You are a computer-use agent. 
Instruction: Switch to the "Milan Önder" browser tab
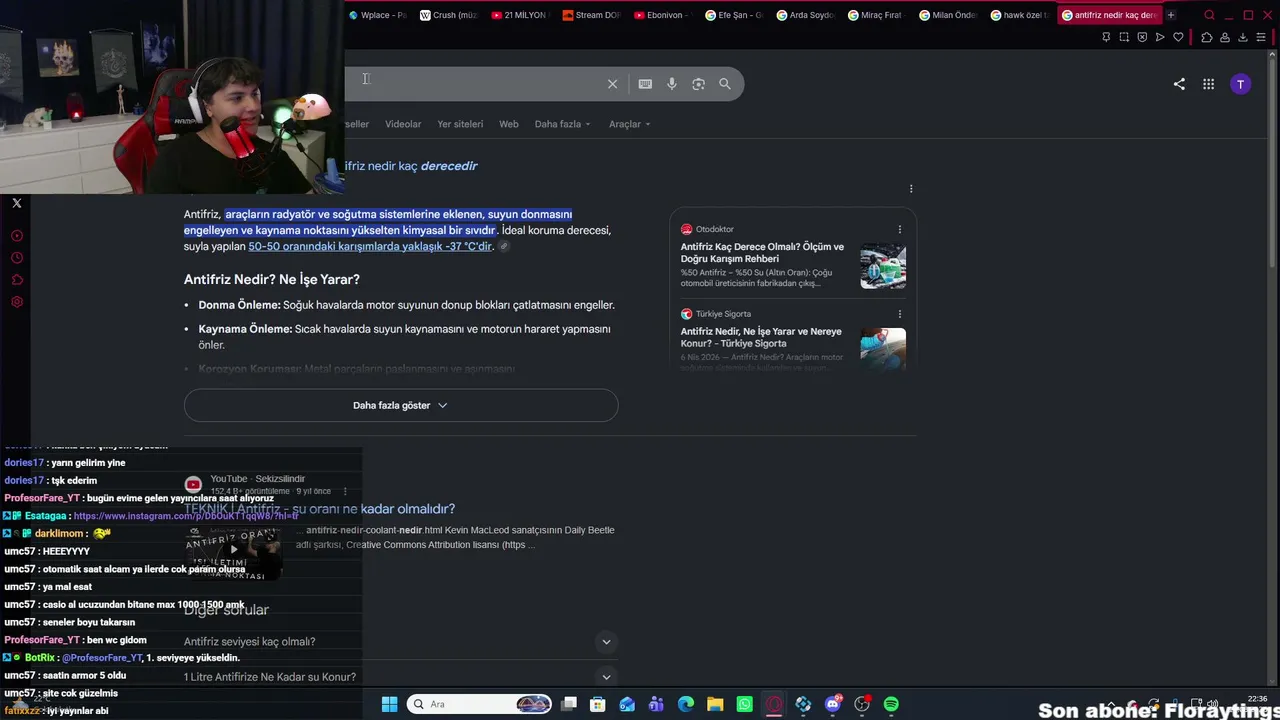(946, 15)
